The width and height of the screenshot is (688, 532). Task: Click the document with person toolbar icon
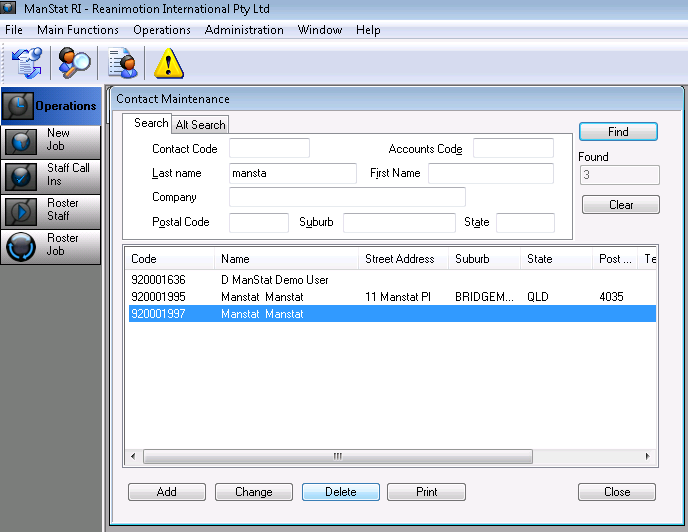tap(122, 63)
